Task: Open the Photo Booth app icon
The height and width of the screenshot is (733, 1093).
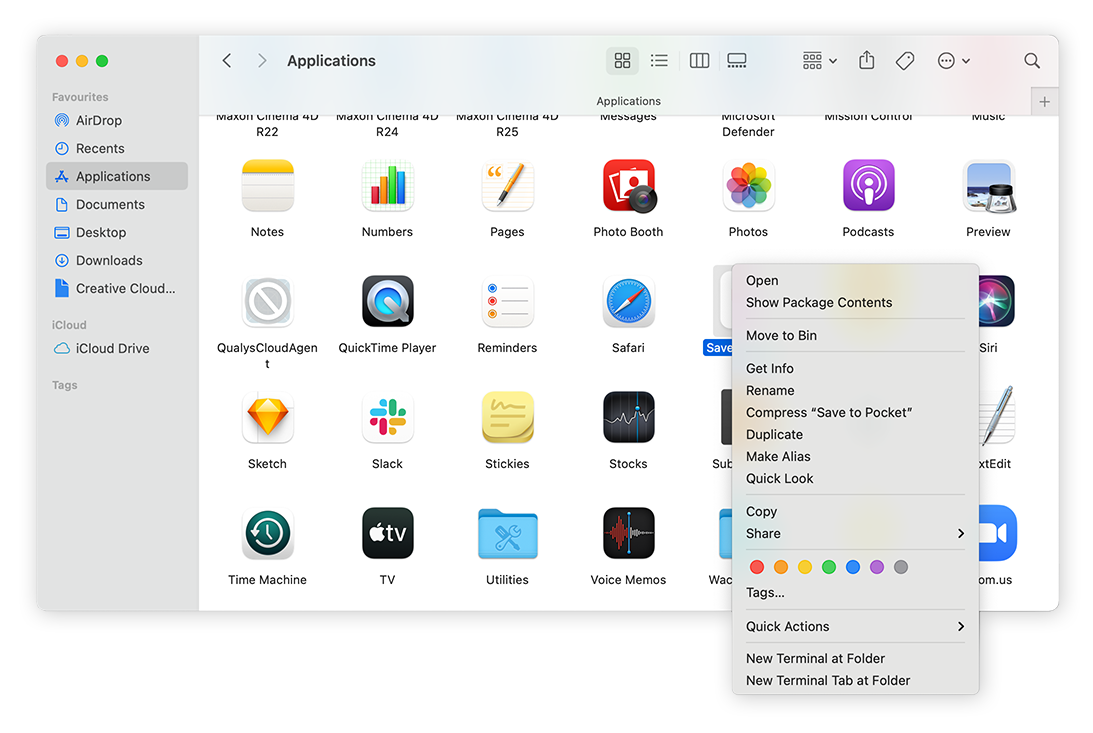Action: 628,187
